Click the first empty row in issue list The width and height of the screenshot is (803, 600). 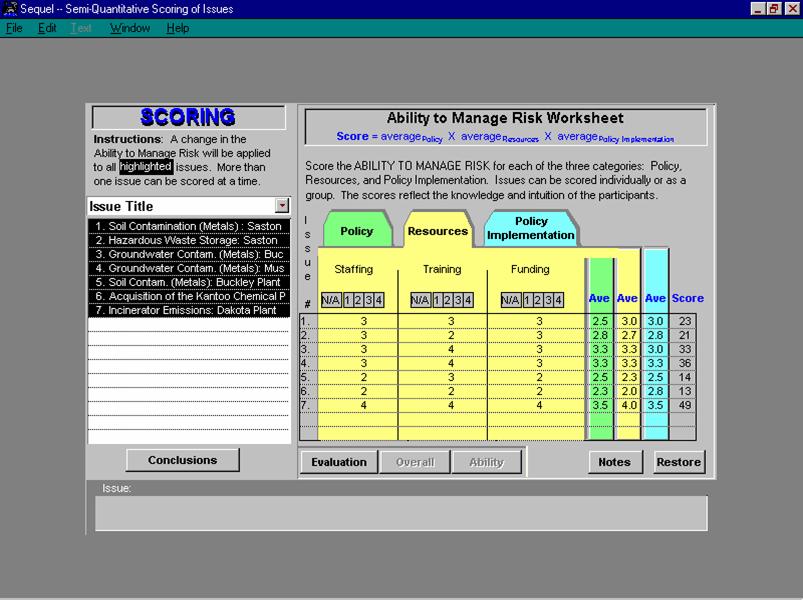click(189, 324)
